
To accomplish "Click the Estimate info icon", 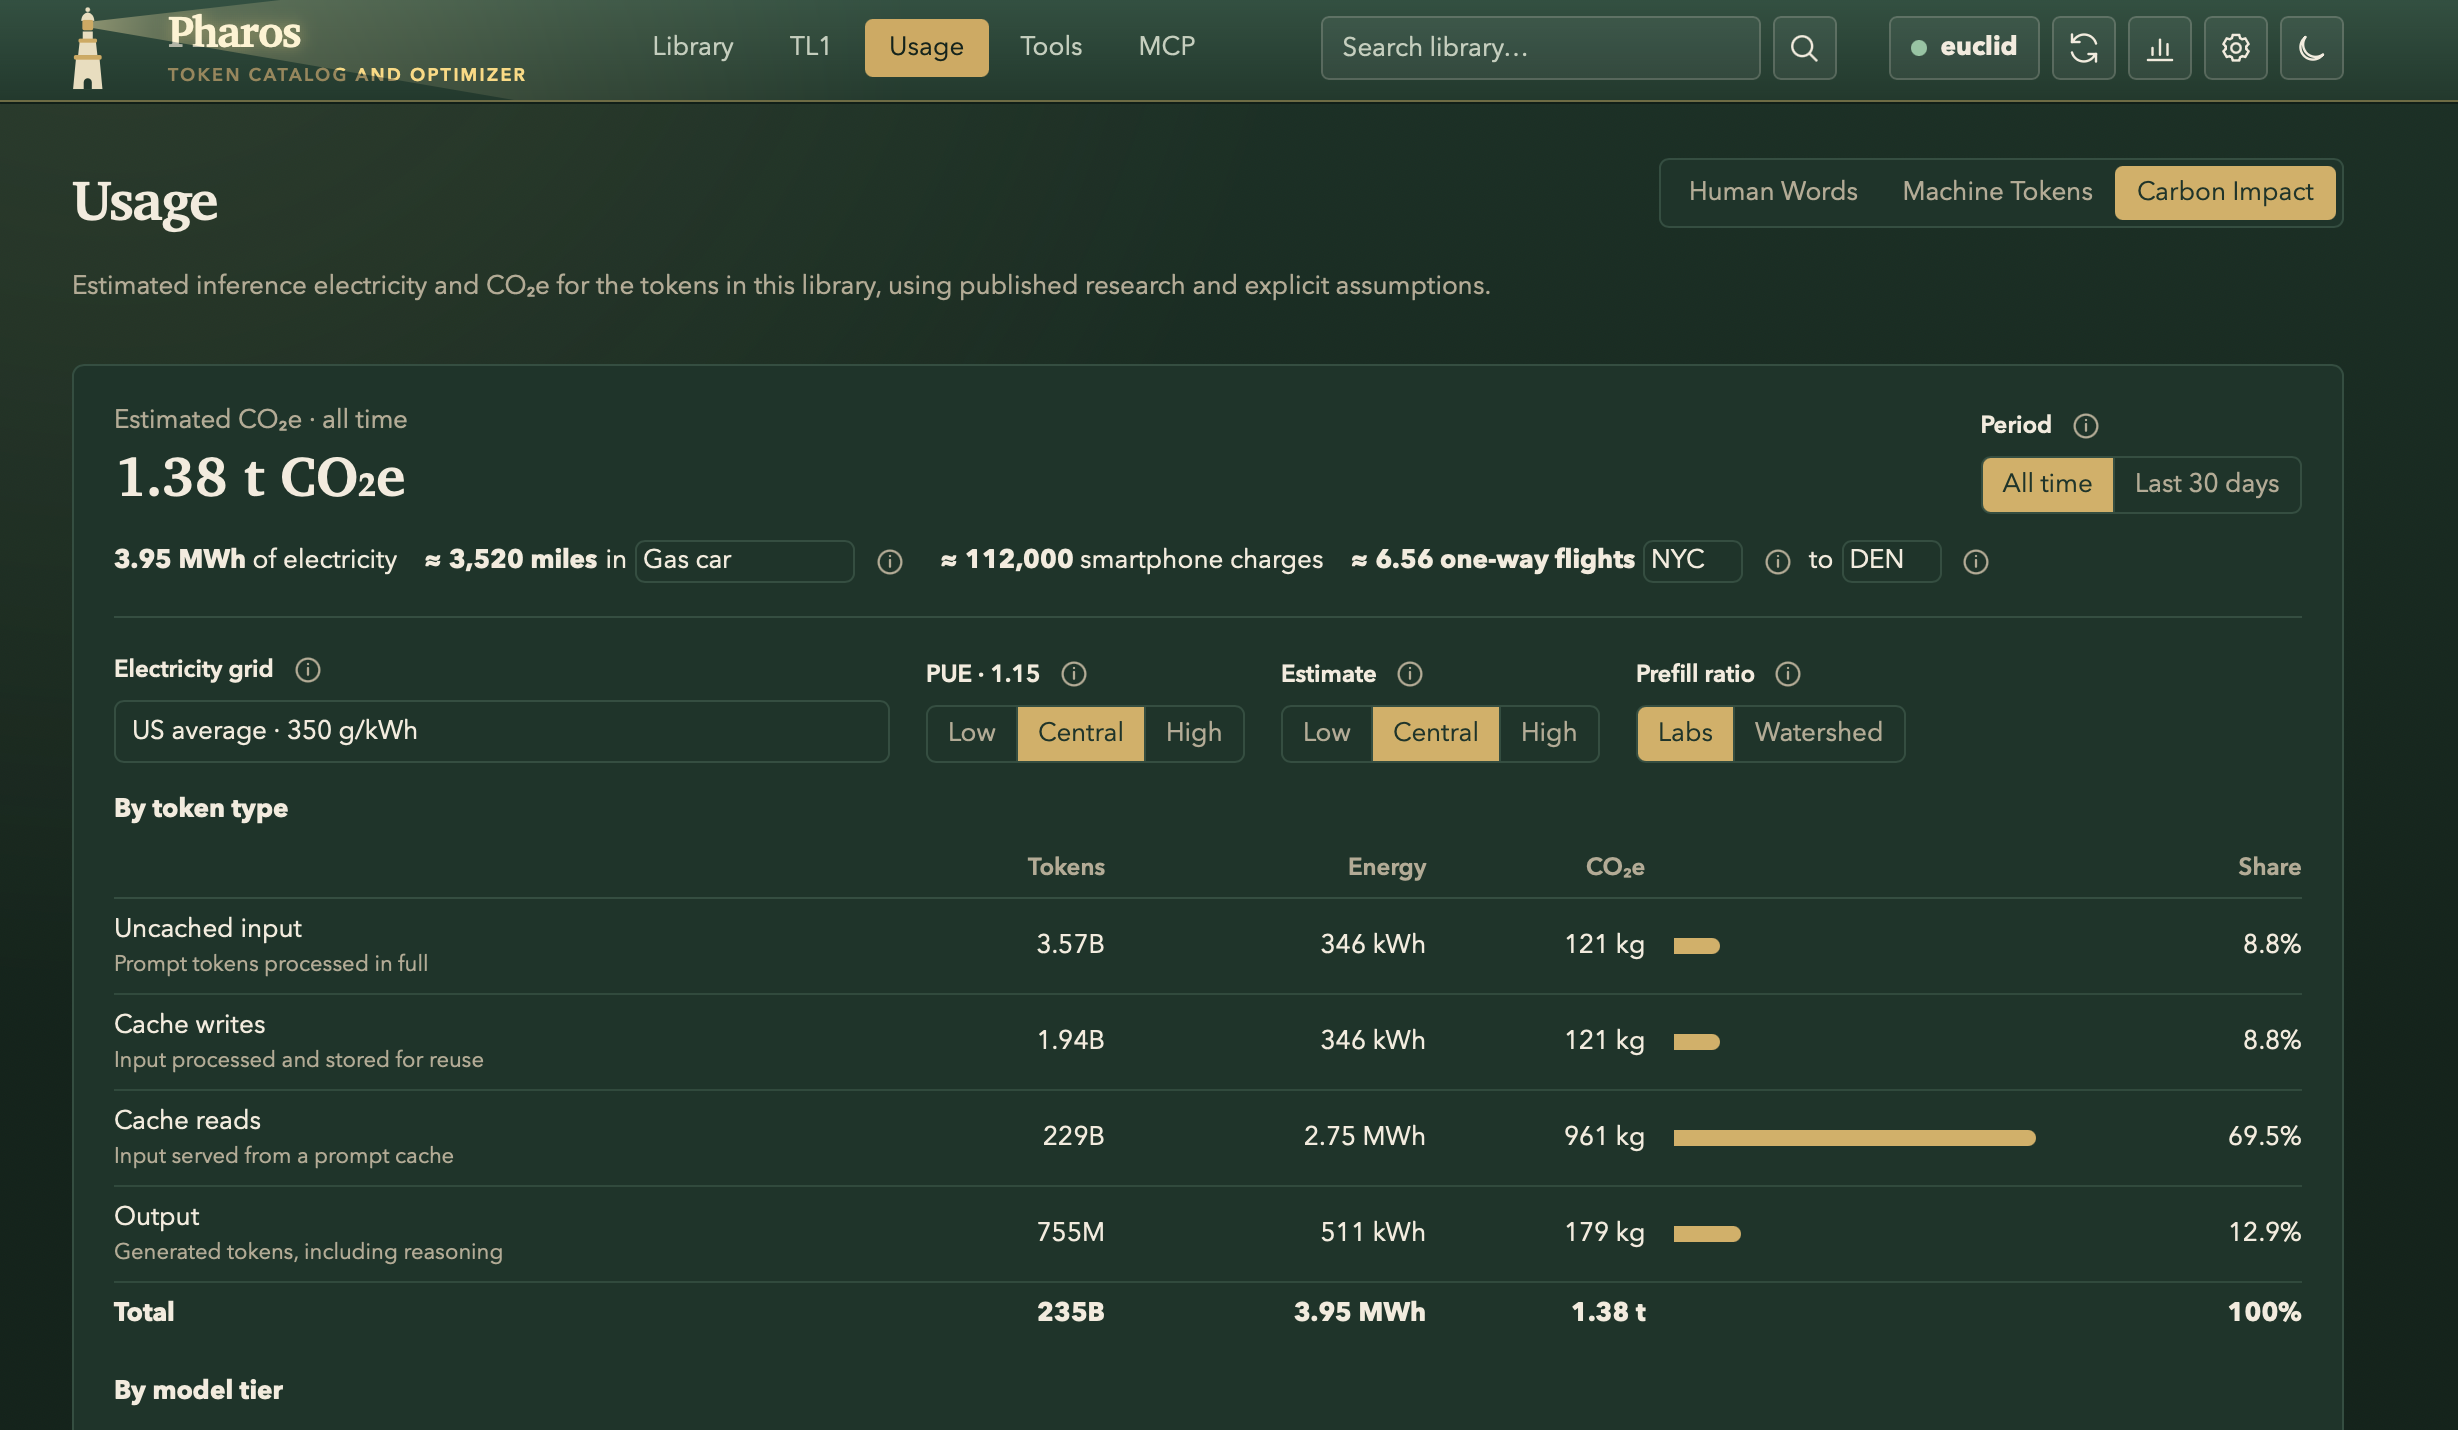I will pyautogui.click(x=1409, y=674).
